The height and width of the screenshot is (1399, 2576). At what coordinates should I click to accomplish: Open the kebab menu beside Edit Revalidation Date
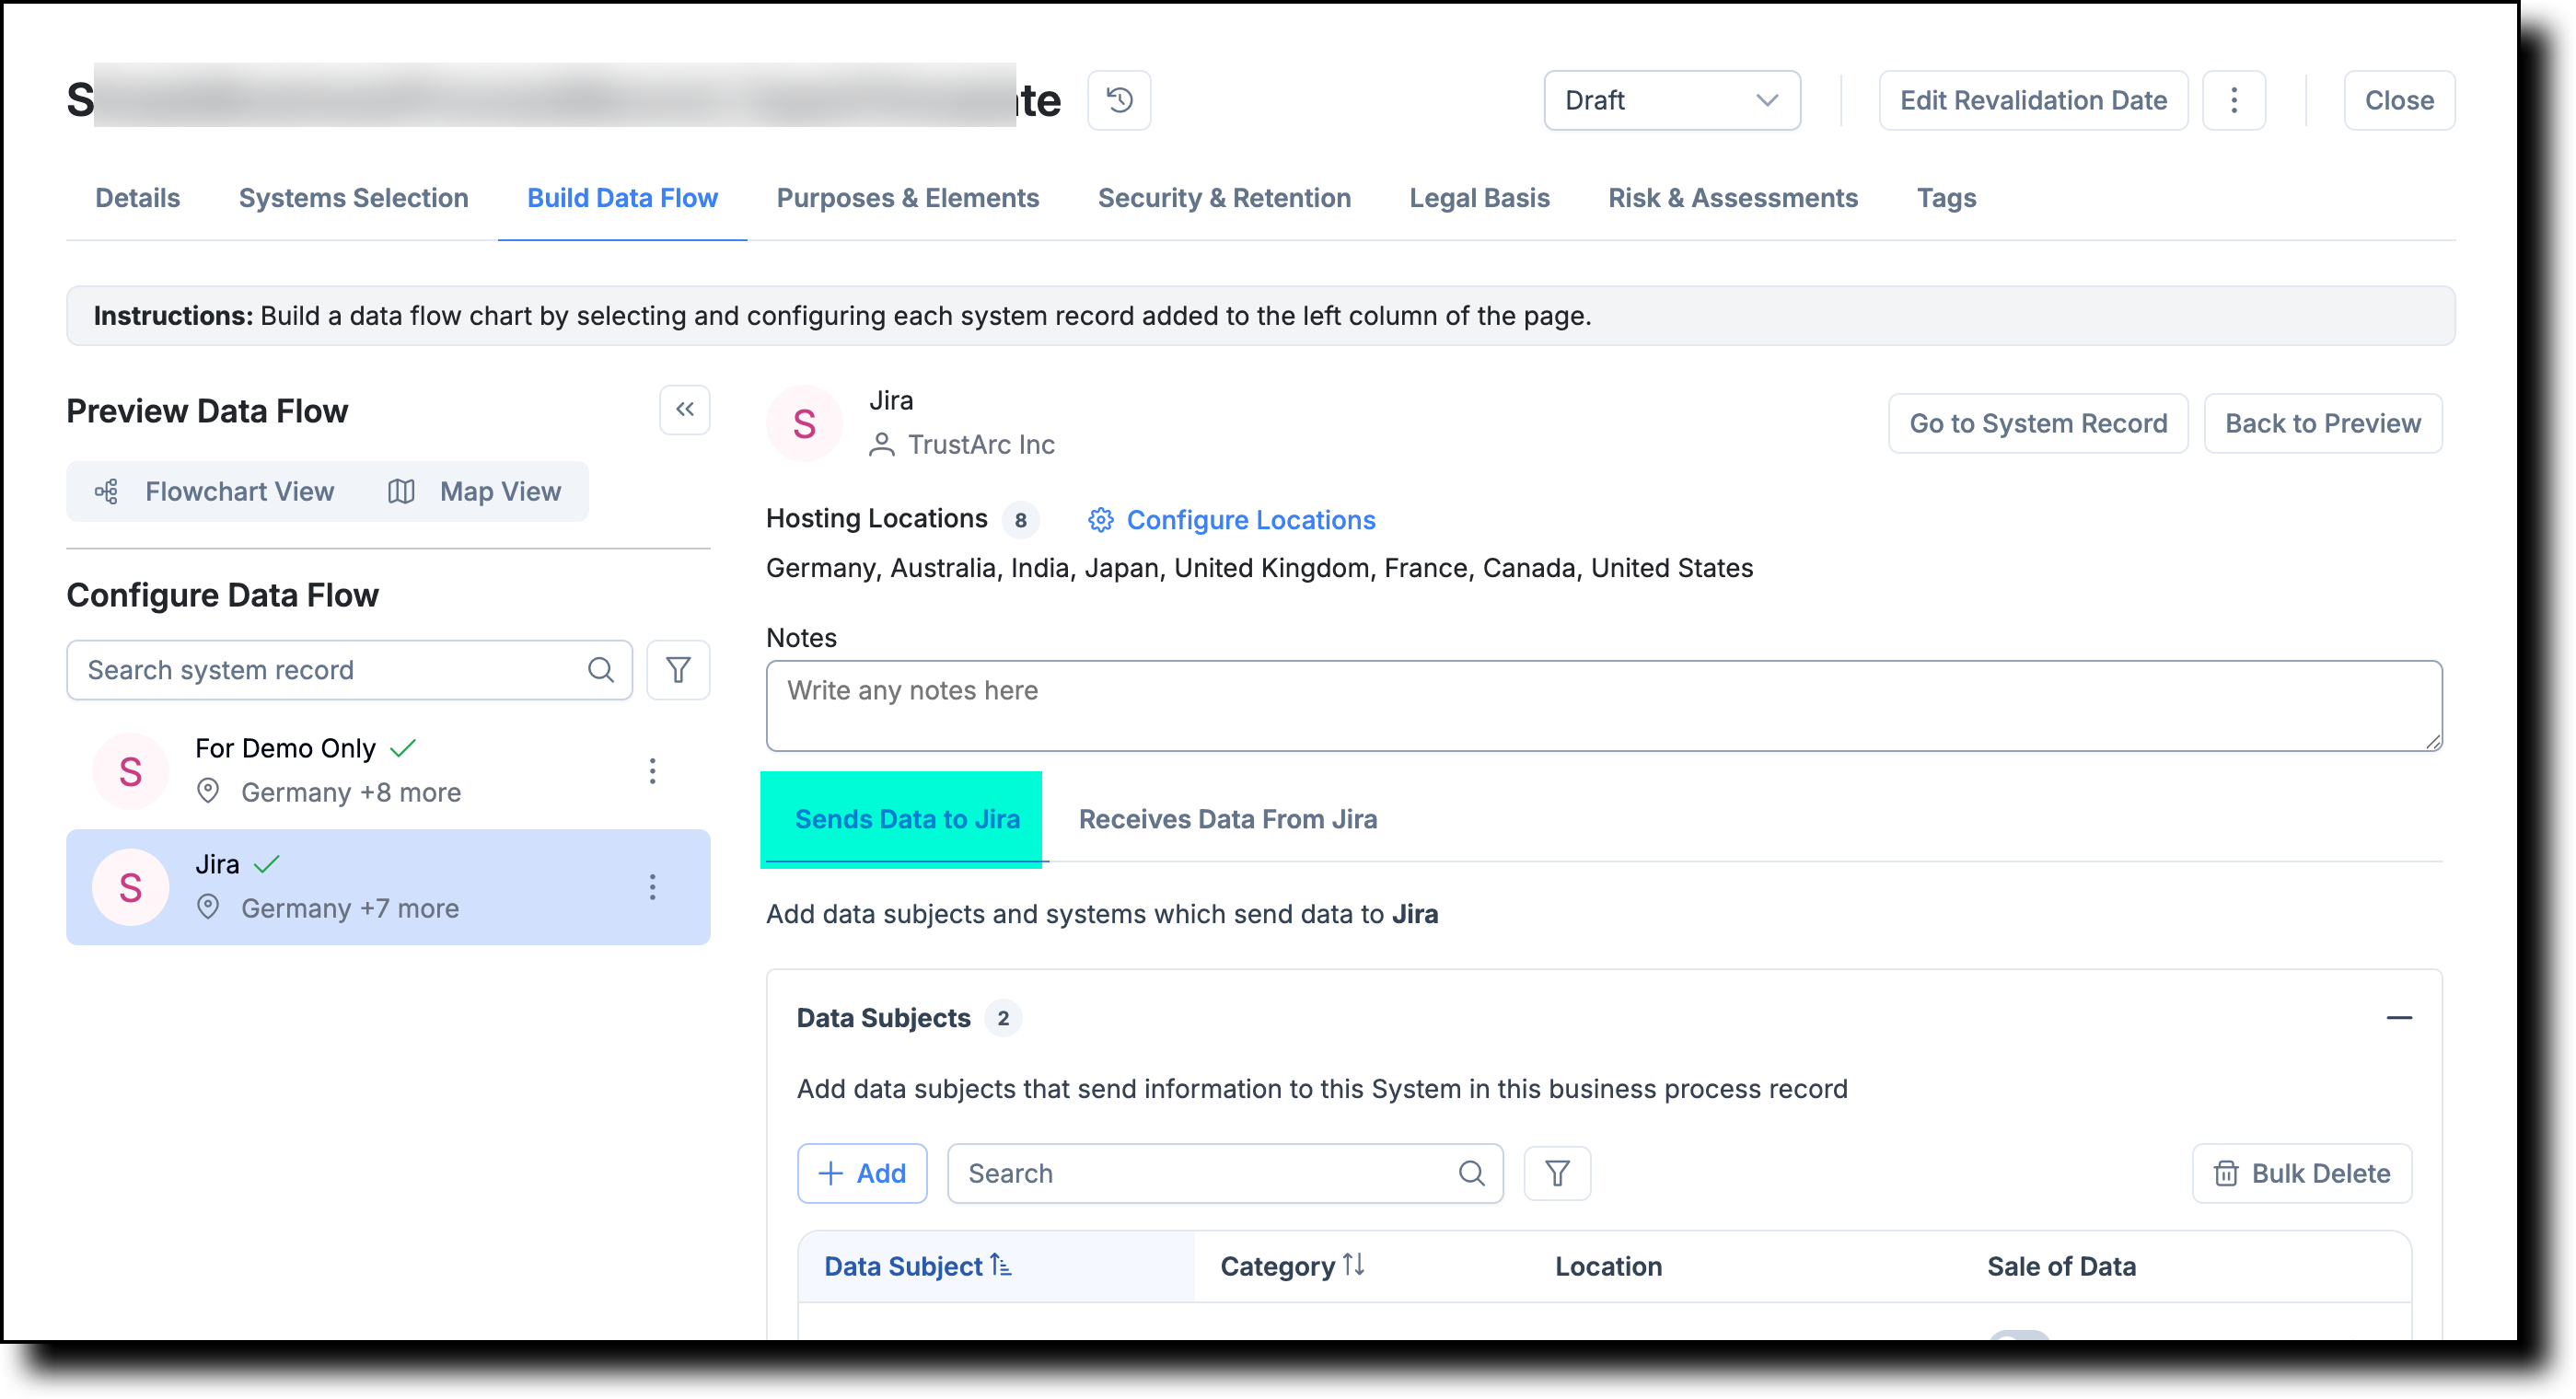(2233, 100)
